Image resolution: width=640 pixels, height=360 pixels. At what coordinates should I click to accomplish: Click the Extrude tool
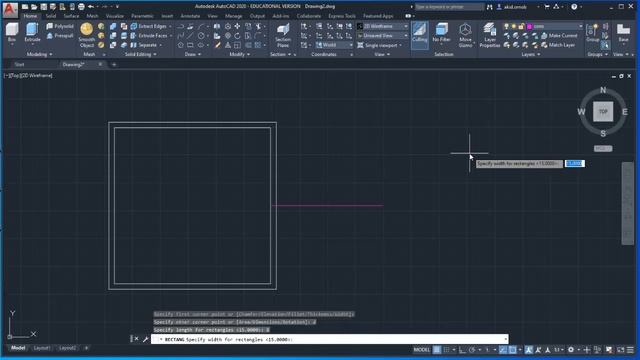(32, 33)
